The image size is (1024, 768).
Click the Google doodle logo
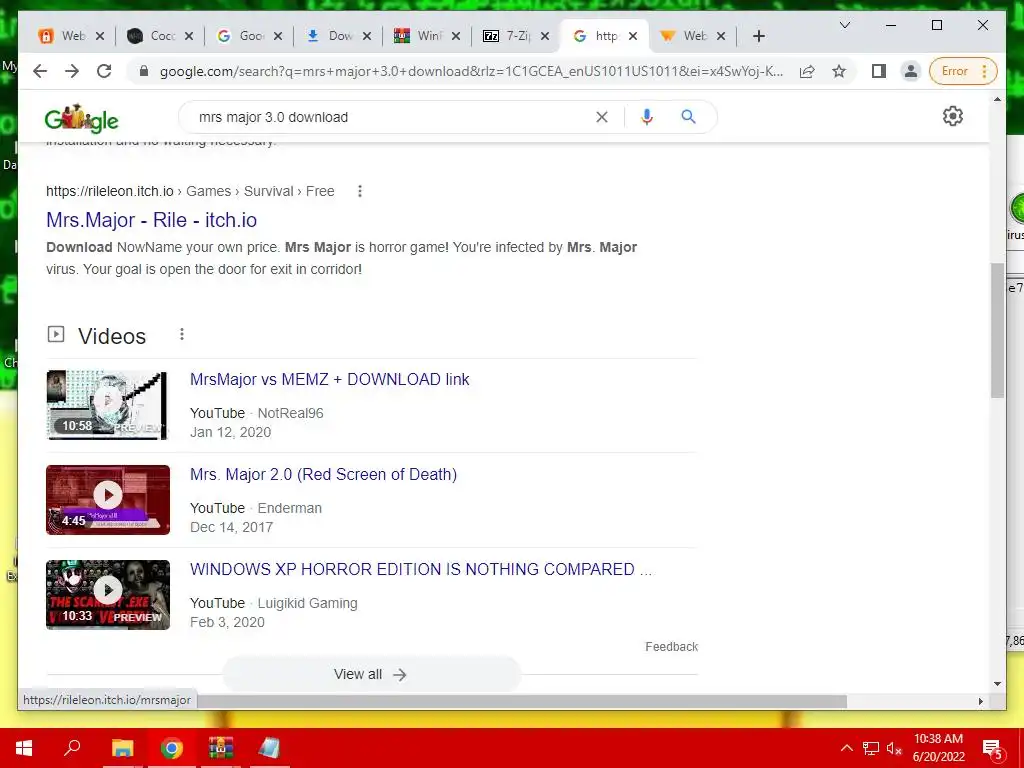[x=82, y=118]
